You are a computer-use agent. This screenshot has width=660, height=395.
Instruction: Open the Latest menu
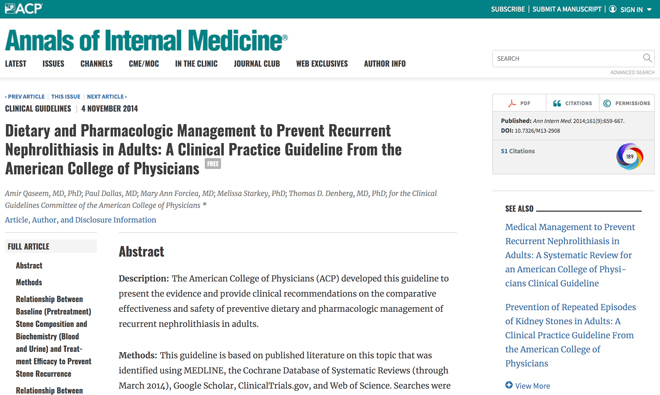pyautogui.click(x=16, y=64)
